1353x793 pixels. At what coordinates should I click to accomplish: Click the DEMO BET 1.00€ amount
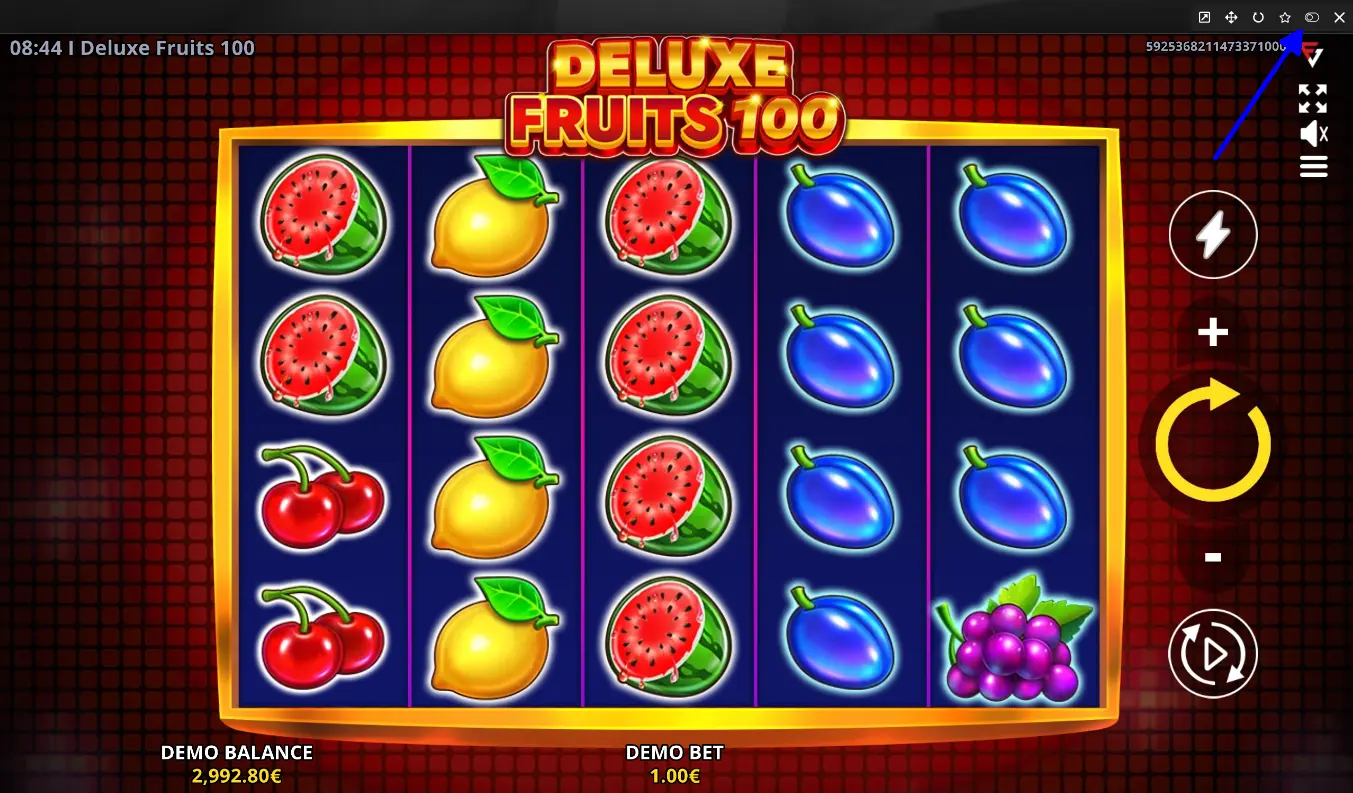coord(674,776)
